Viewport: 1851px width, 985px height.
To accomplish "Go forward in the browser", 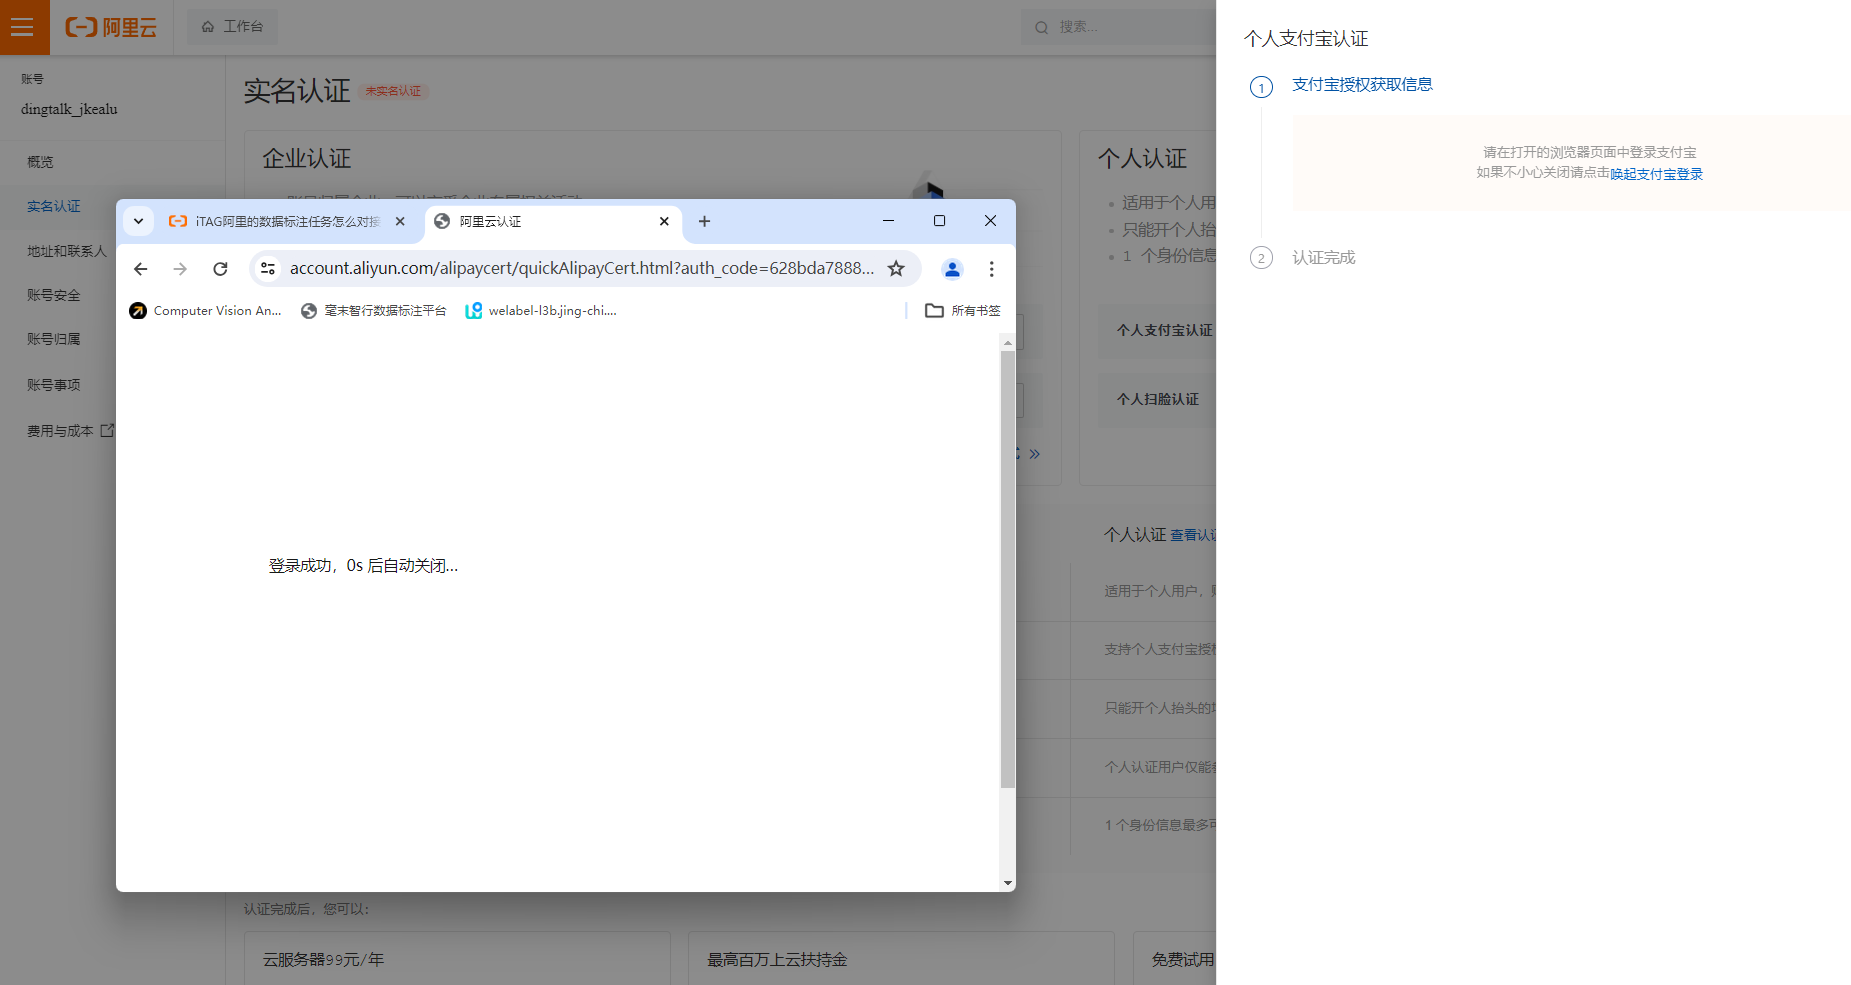I will tap(180, 268).
